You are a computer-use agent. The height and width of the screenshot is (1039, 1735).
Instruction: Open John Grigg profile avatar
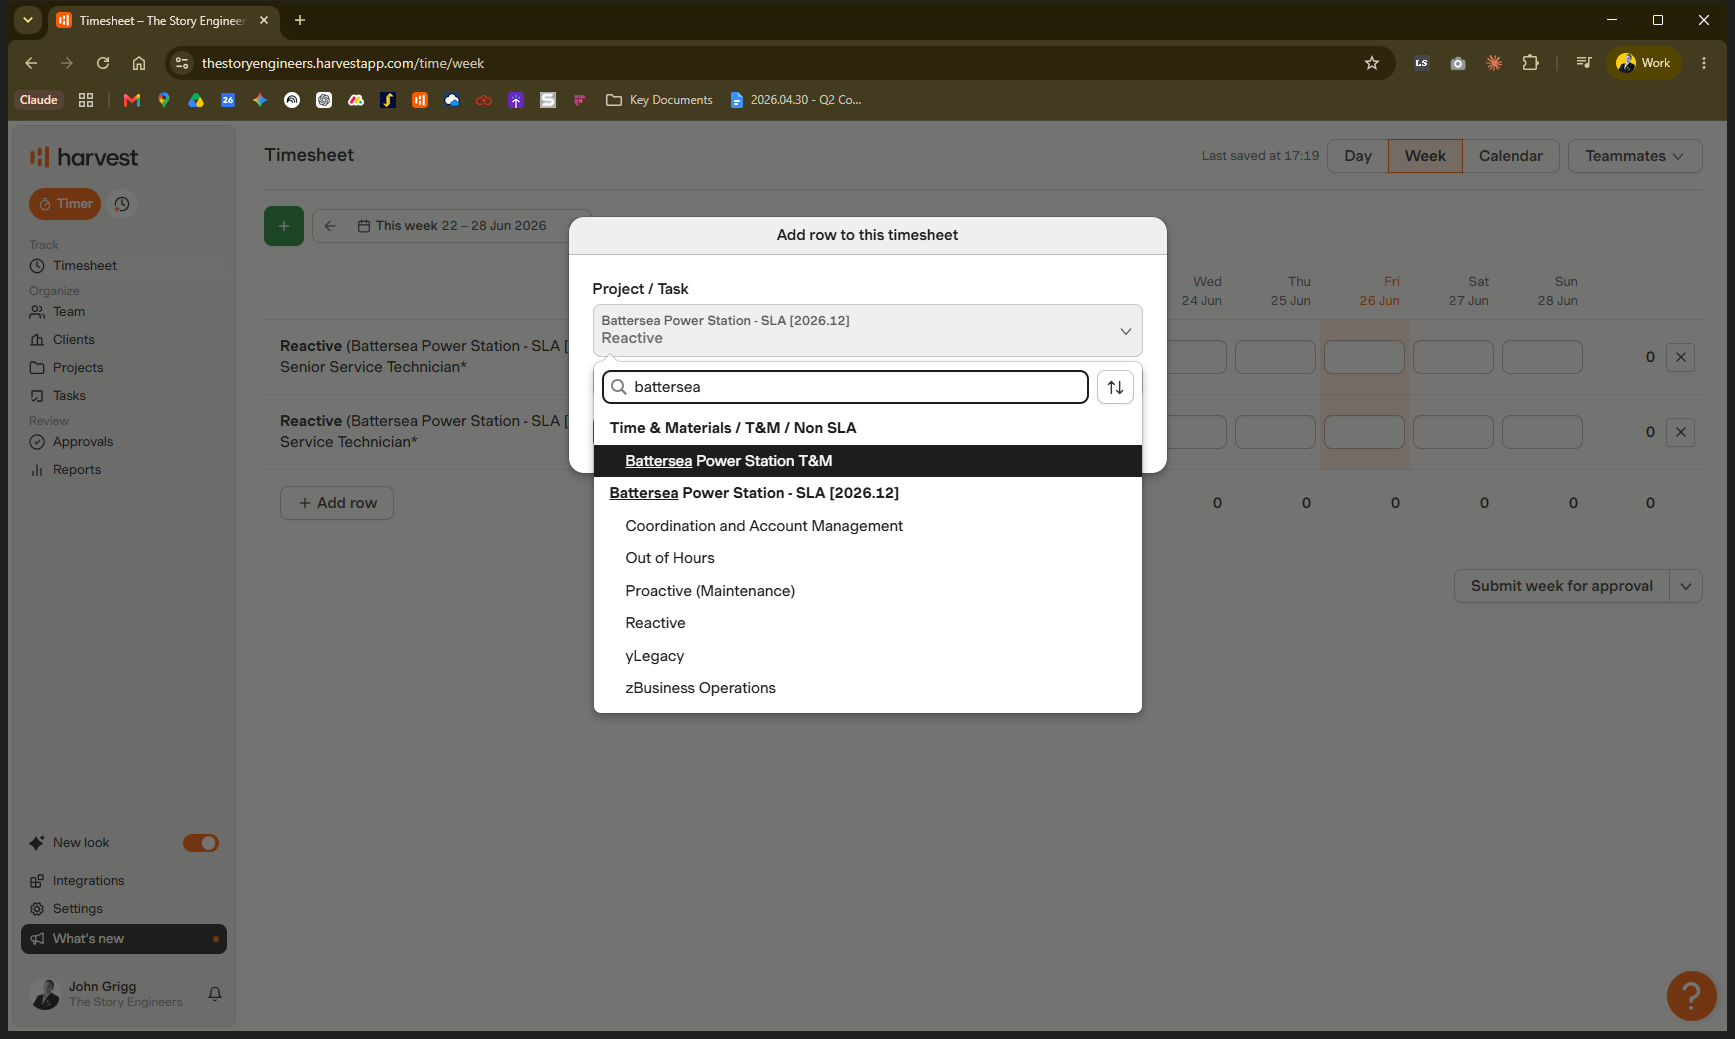pyautogui.click(x=46, y=994)
